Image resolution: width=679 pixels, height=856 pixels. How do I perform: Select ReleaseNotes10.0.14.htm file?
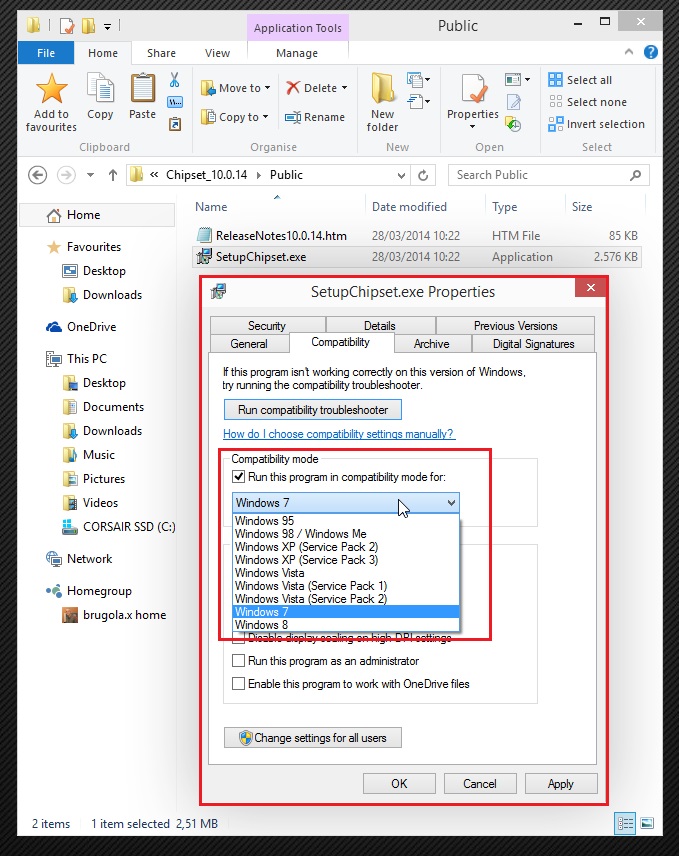418,235
